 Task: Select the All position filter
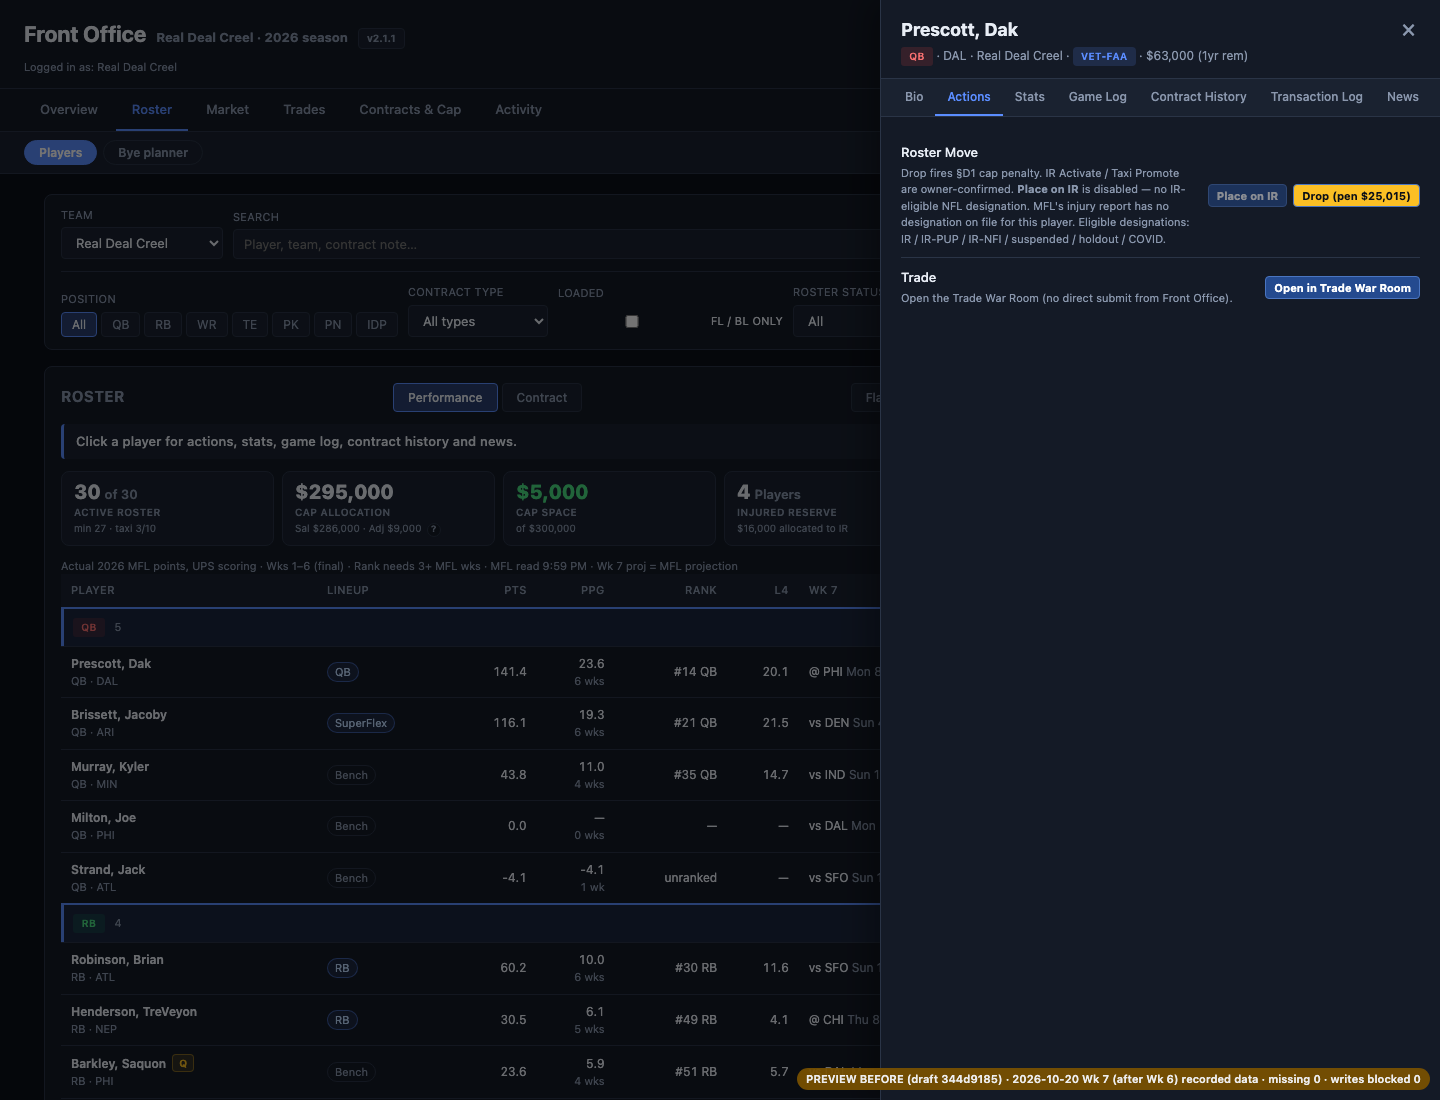79,324
